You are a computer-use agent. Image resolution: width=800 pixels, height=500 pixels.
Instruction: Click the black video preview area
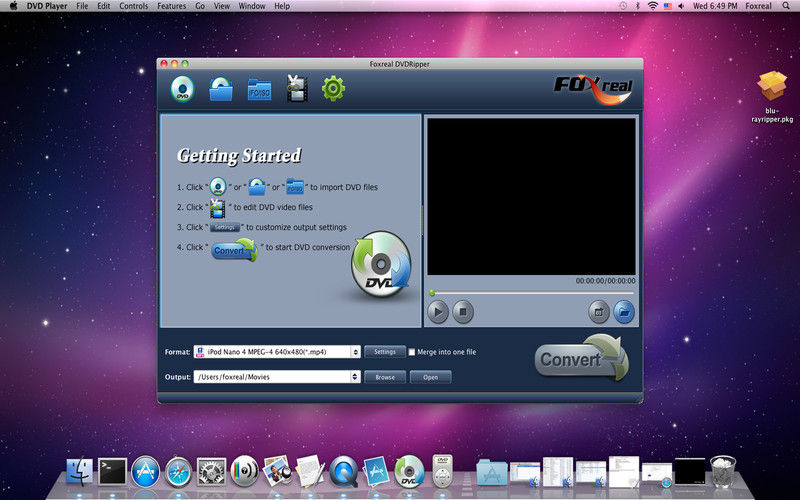[531, 196]
